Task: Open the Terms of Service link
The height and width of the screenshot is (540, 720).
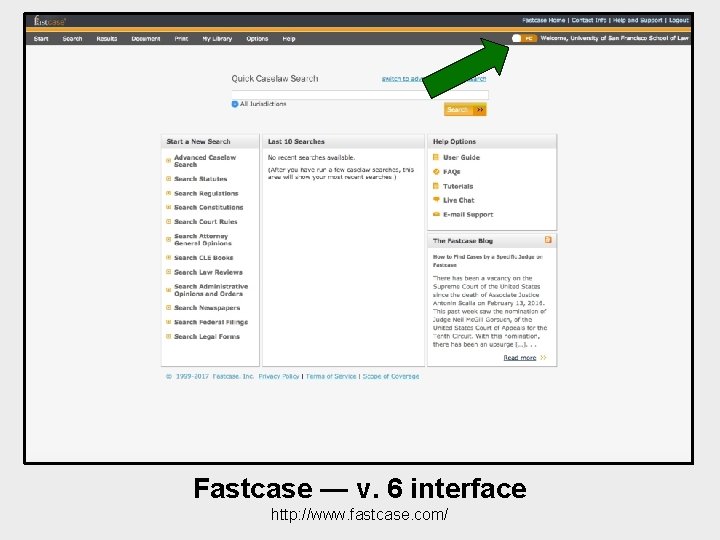Action: 331,376
